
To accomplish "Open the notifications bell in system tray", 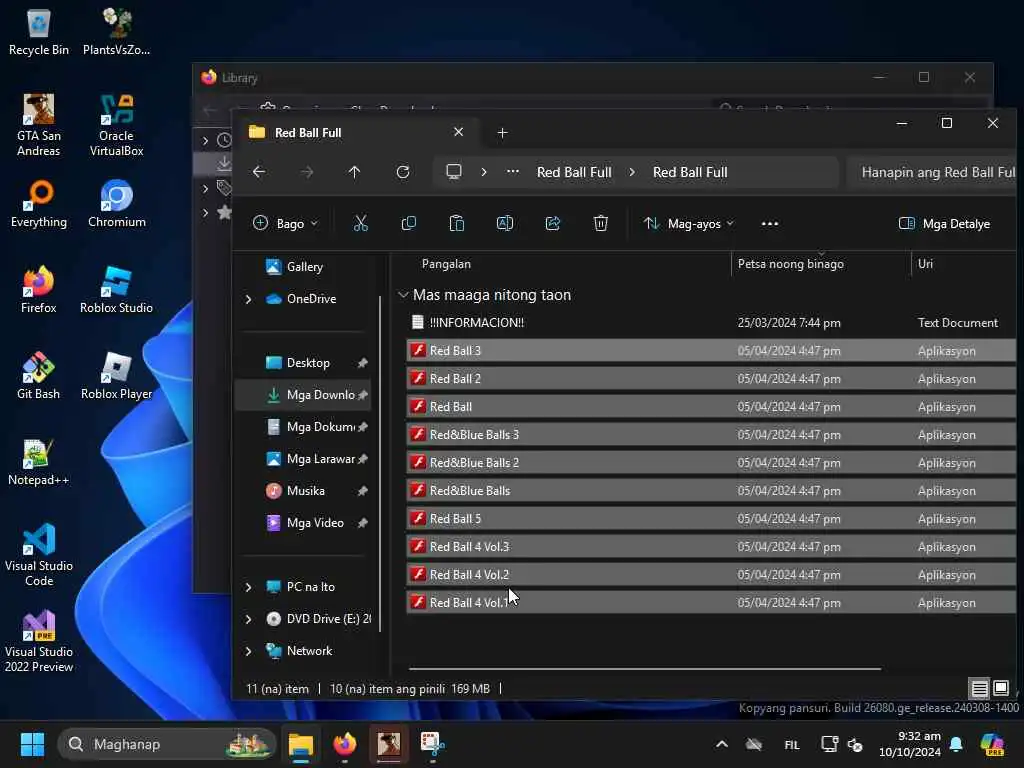I will tap(956, 744).
